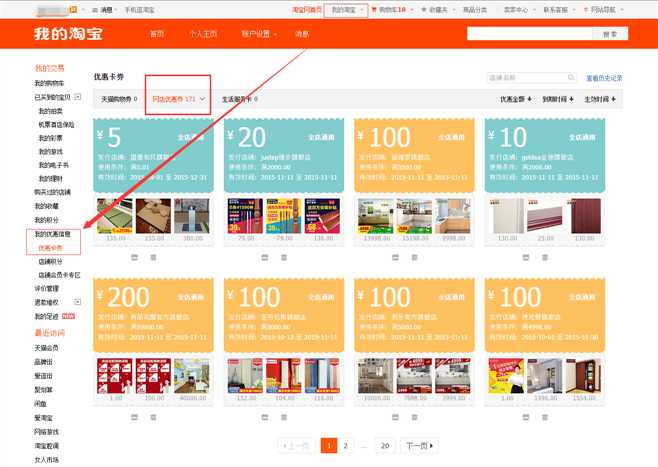
Task: Click the NEW badge beside 我的足迹
Action: (x=68, y=316)
